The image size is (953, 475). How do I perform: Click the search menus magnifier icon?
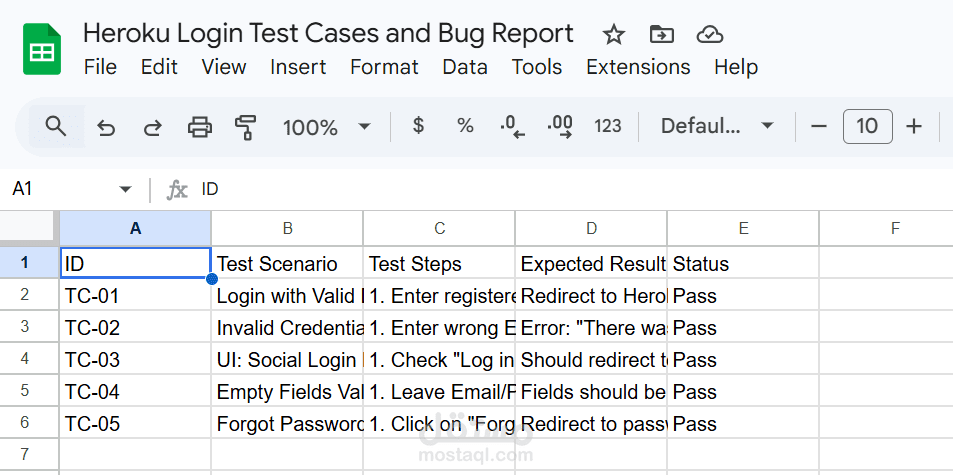[56, 126]
